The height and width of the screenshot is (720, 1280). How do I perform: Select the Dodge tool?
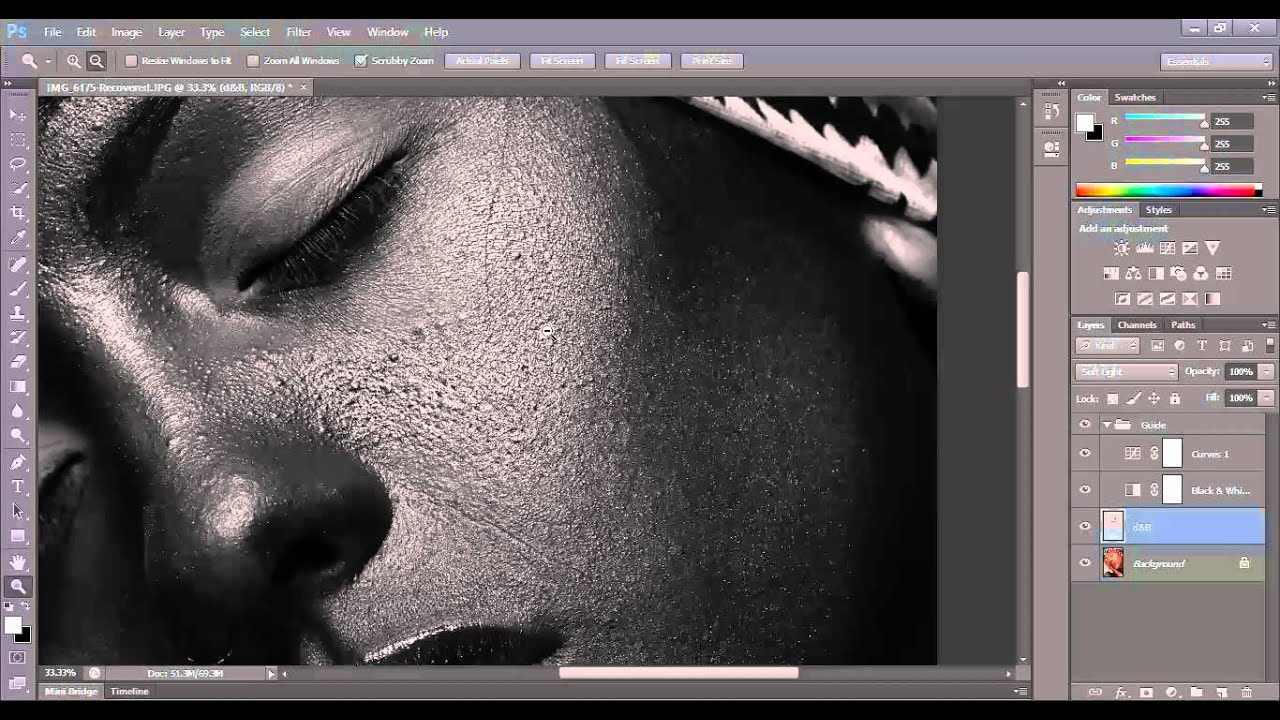coord(18,435)
